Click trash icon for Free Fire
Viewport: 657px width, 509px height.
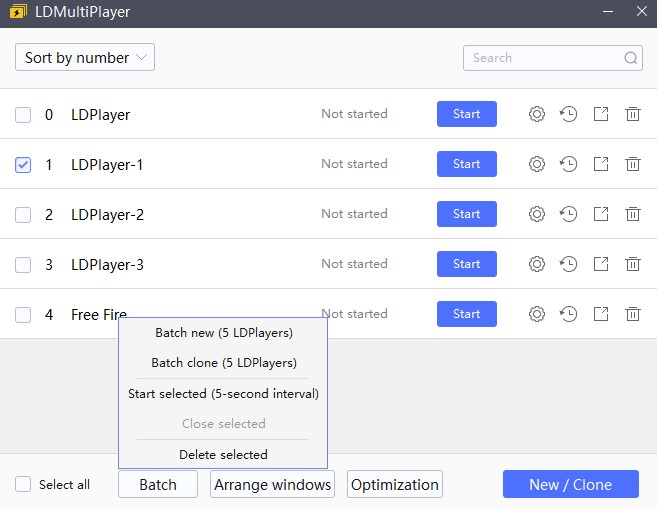[x=633, y=314]
